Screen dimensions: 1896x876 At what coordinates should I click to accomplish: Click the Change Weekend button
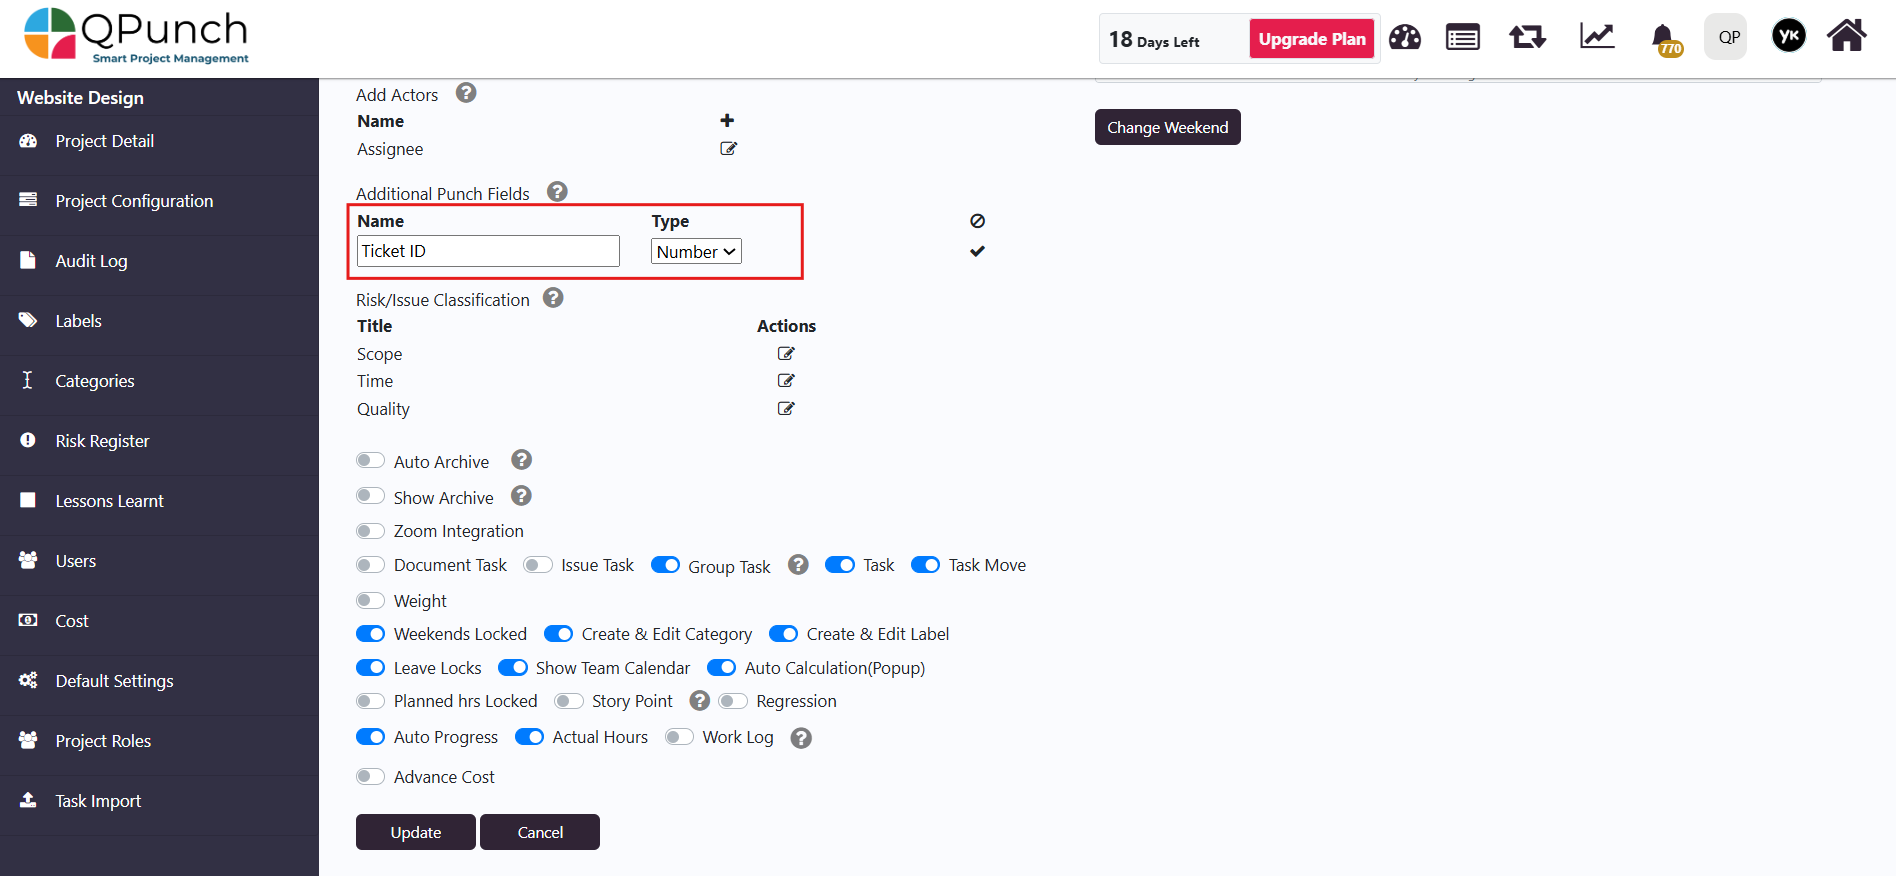point(1167,127)
